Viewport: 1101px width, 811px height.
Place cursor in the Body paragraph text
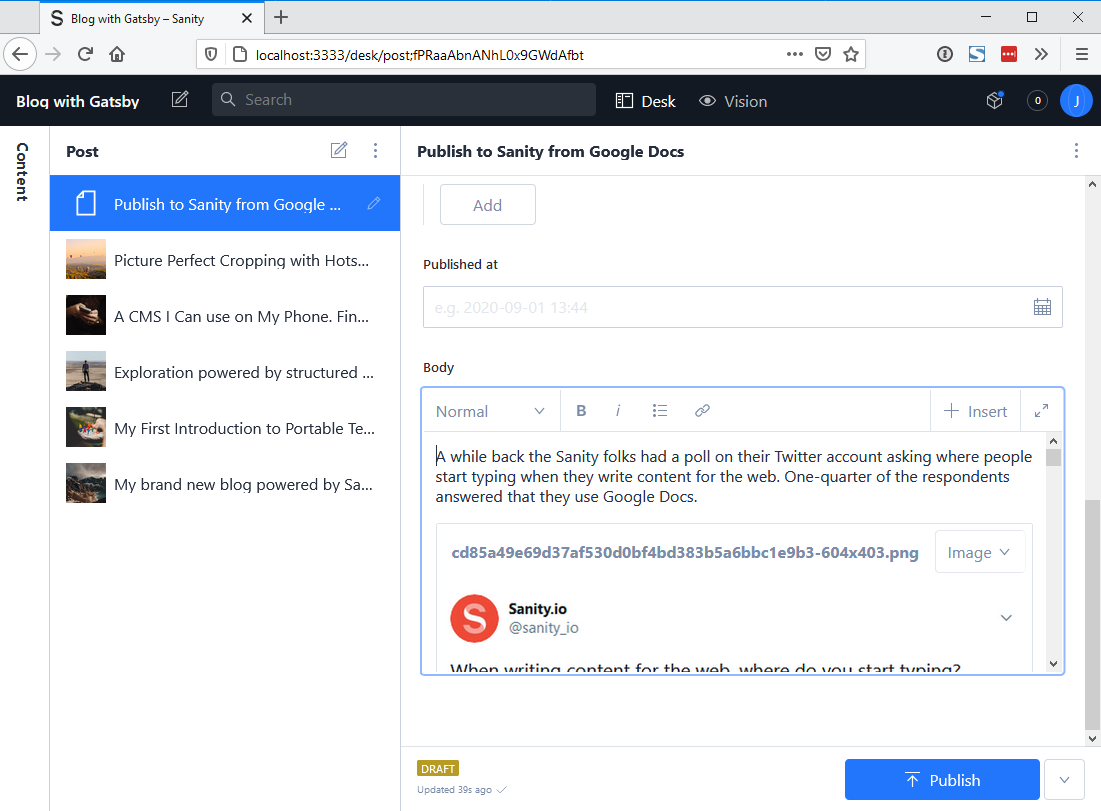(x=733, y=477)
